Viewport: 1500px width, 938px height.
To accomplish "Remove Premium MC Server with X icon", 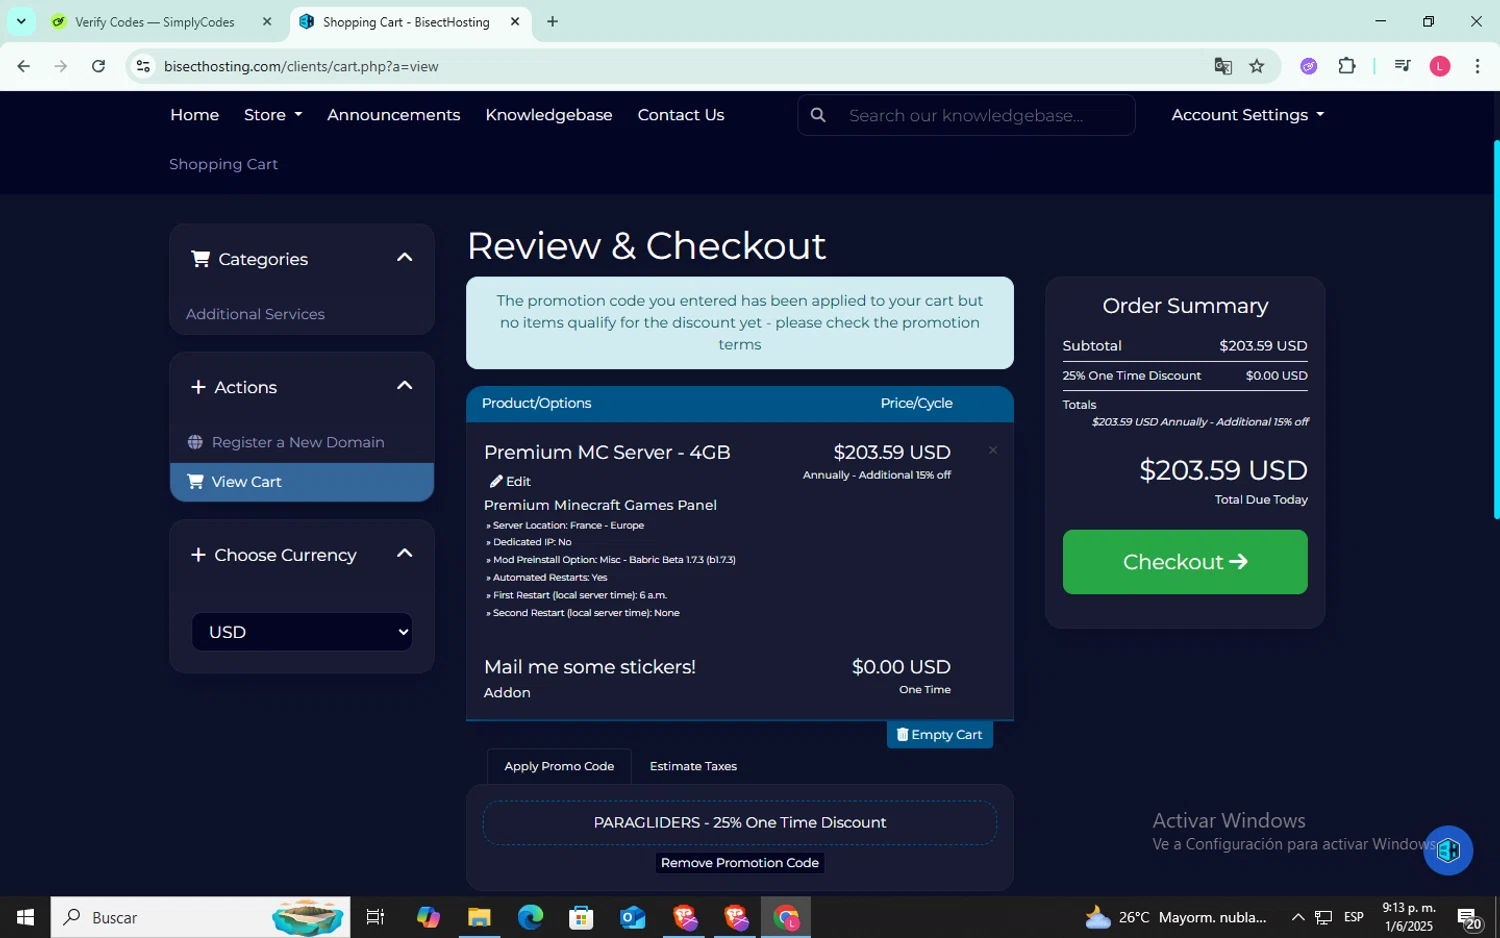I will pyautogui.click(x=993, y=450).
